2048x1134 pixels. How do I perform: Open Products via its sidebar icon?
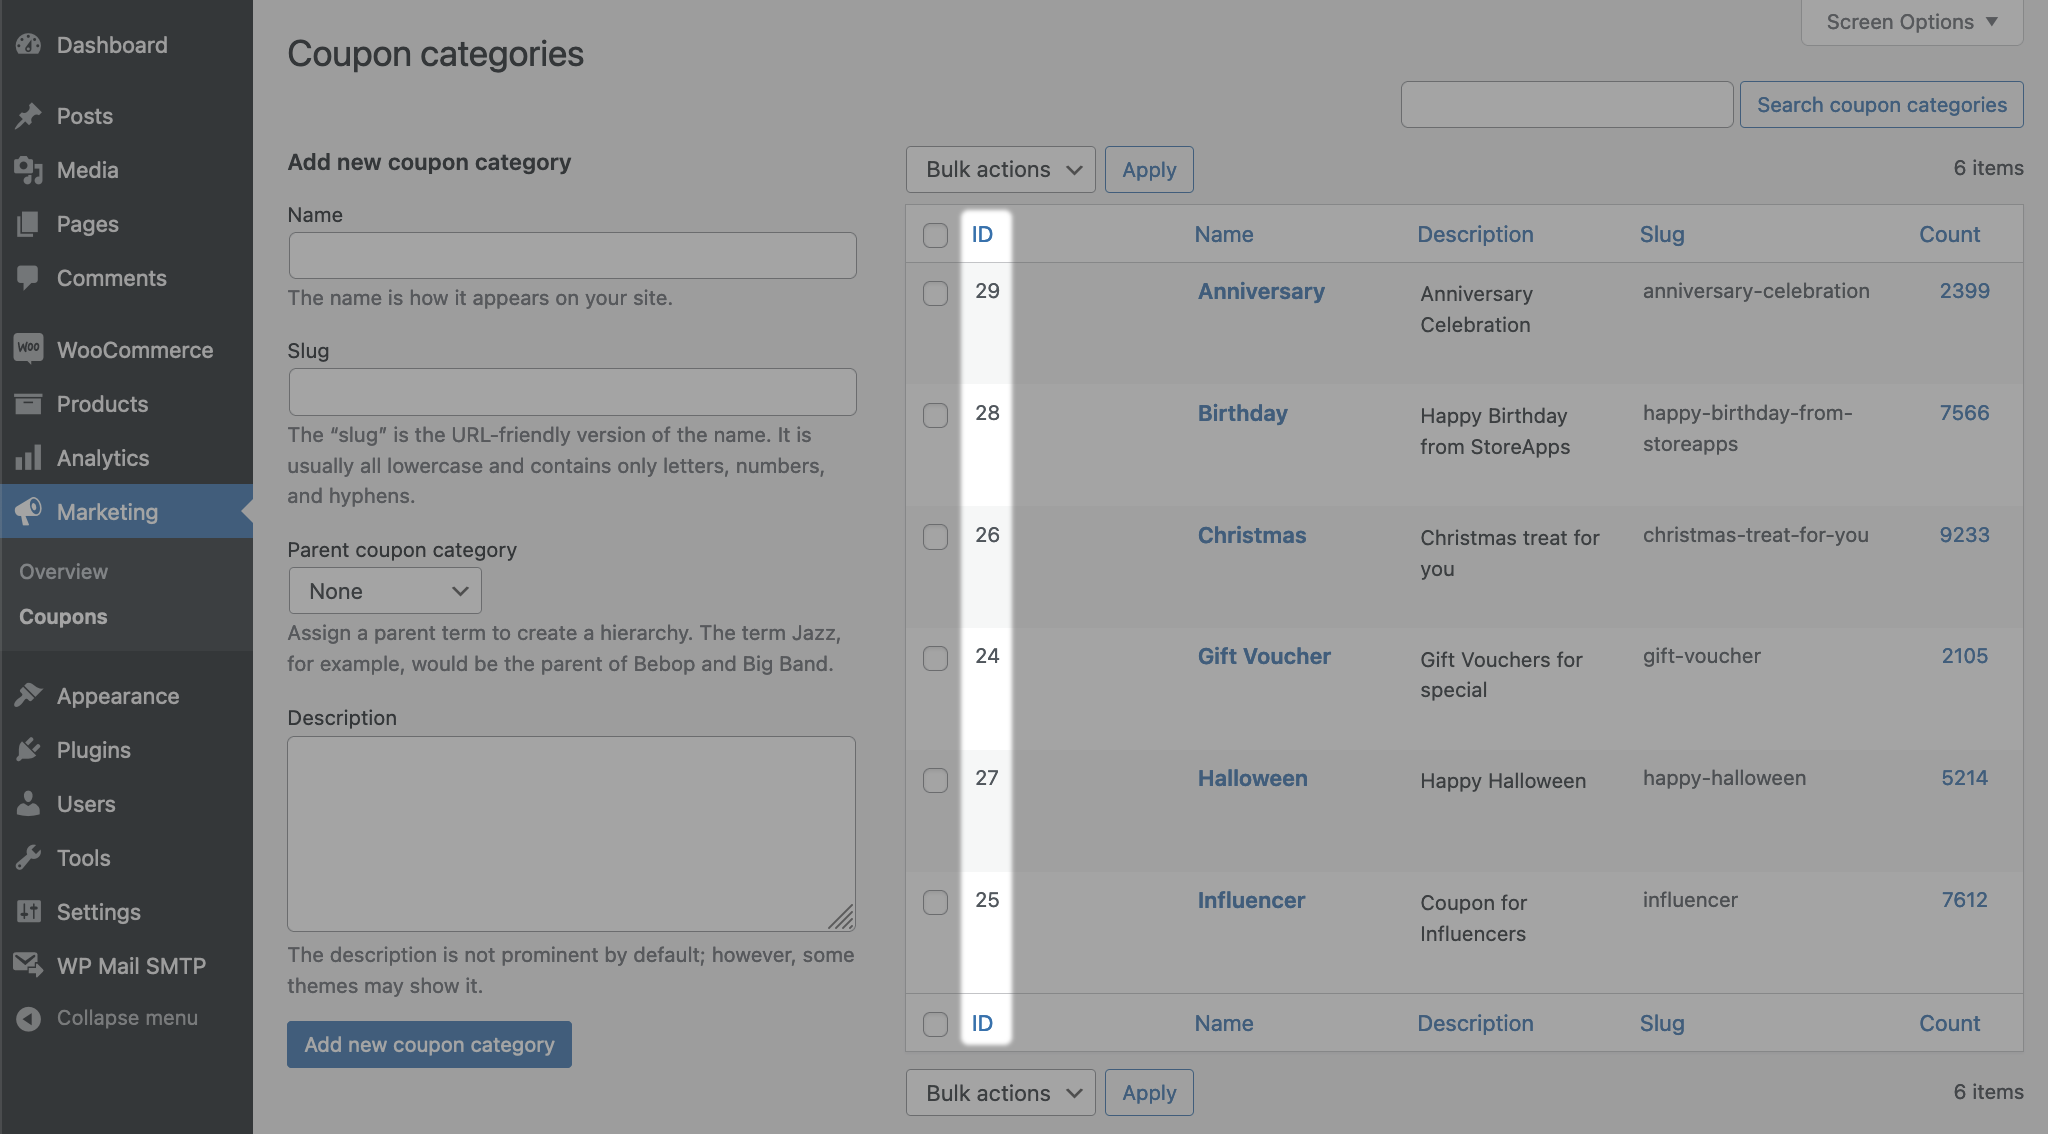tap(29, 404)
